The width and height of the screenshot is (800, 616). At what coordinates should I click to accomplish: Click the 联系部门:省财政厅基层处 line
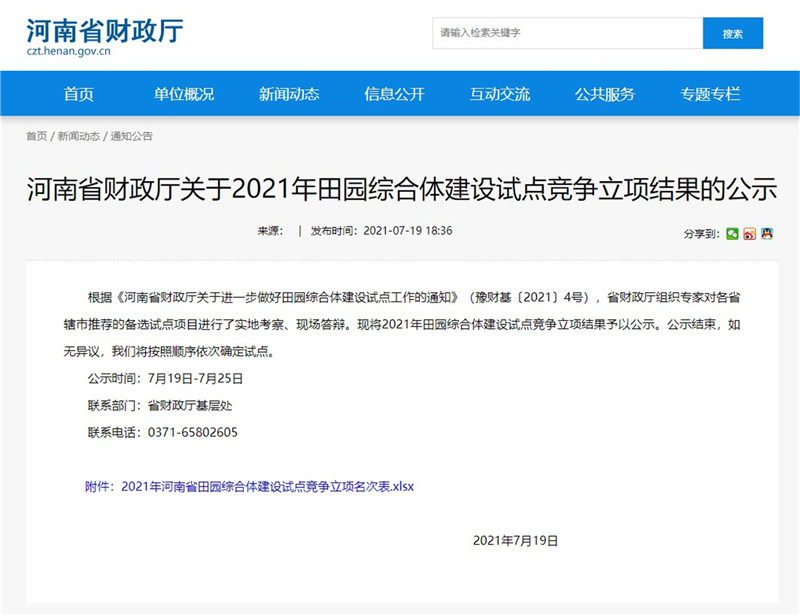160,406
